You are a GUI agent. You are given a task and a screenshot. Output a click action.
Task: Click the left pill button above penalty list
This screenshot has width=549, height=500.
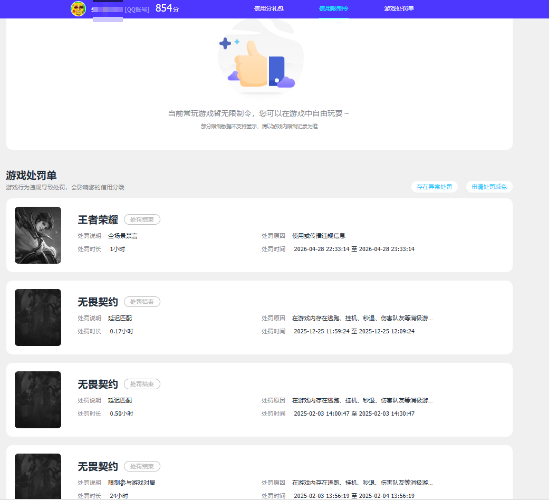click(x=434, y=187)
